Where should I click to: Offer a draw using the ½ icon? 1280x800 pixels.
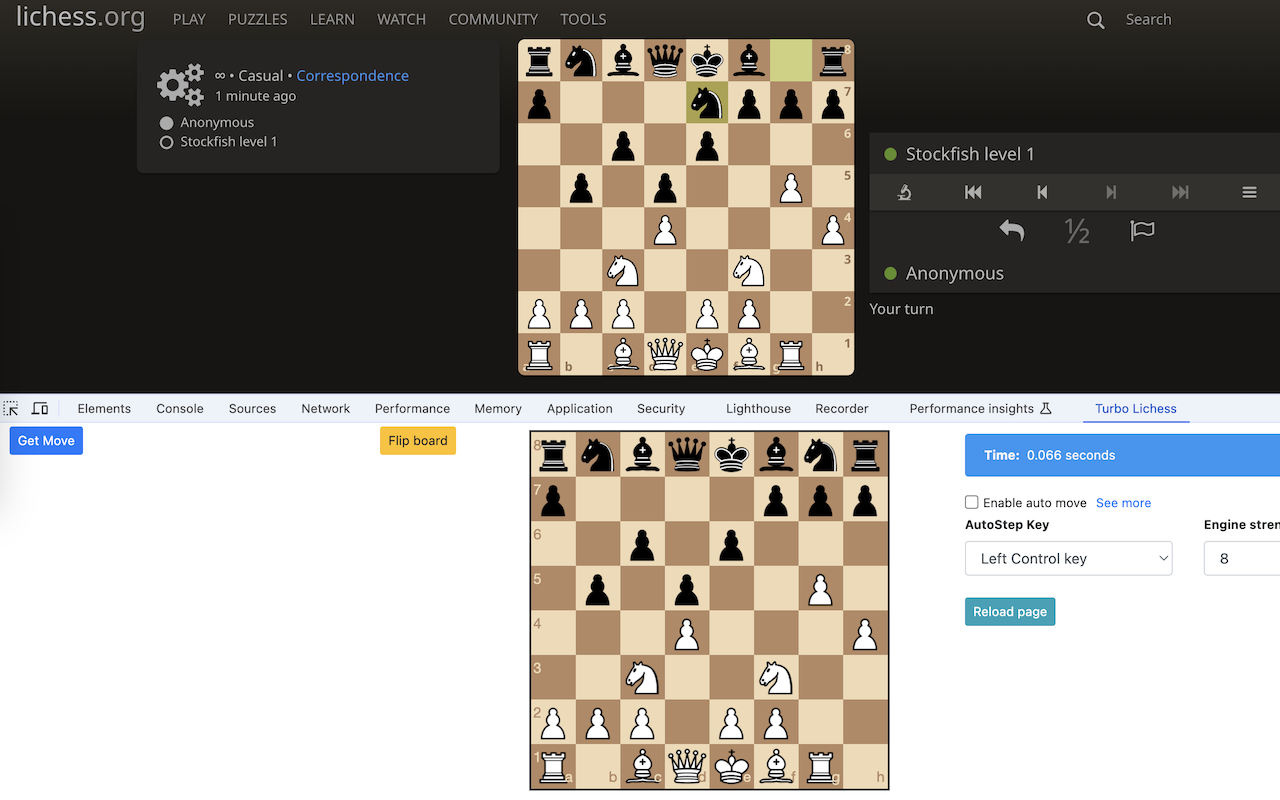coord(1077,231)
